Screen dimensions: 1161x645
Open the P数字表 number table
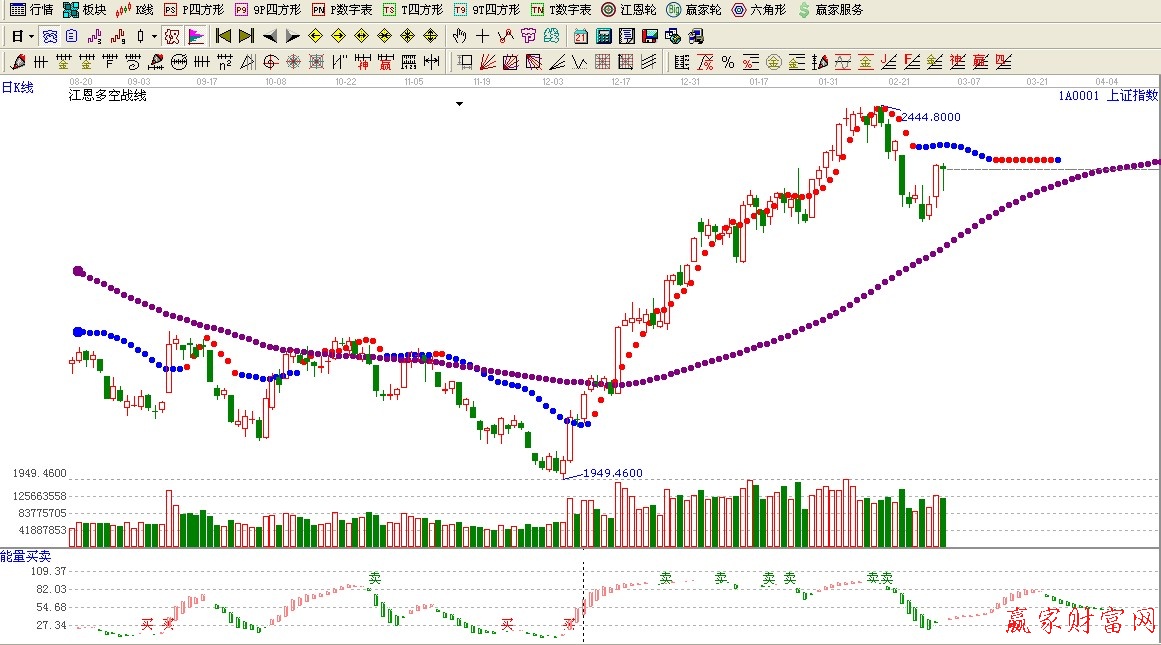click(342, 10)
